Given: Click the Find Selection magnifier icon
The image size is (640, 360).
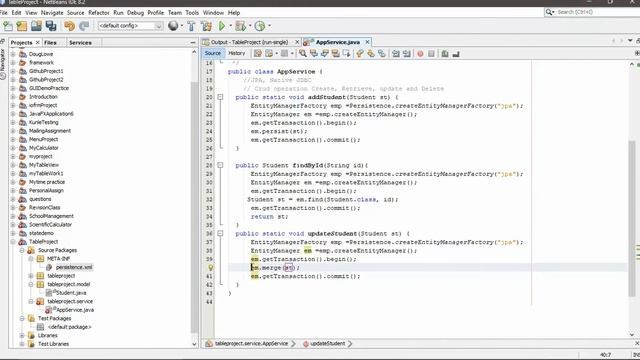Looking at the screenshot, I should pyautogui.click(x=302, y=53).
